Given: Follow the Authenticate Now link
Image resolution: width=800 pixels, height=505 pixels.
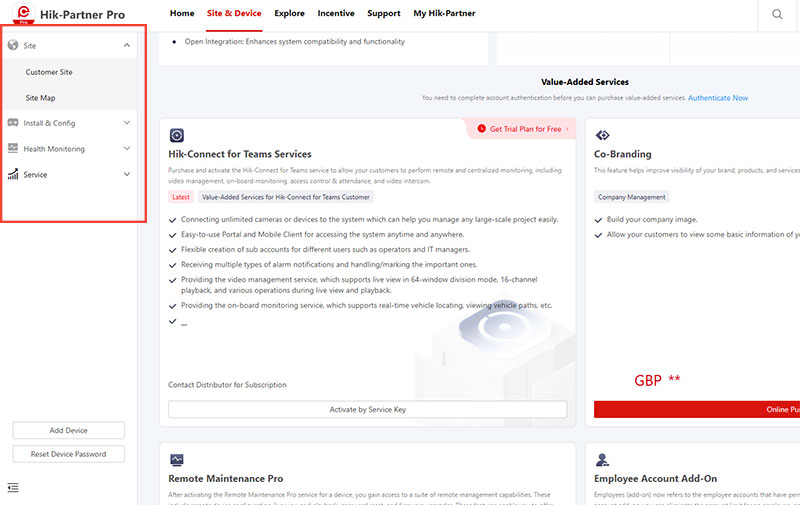Looking at the screenshot, I should click(718, 97).
